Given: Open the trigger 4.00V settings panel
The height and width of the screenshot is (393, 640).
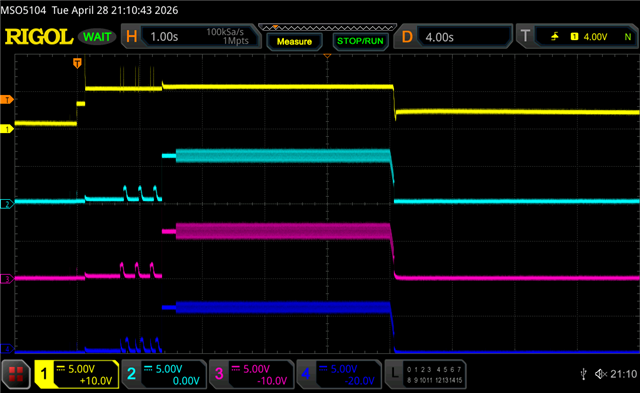Looking at the screenshot, I should pos(577,37).
